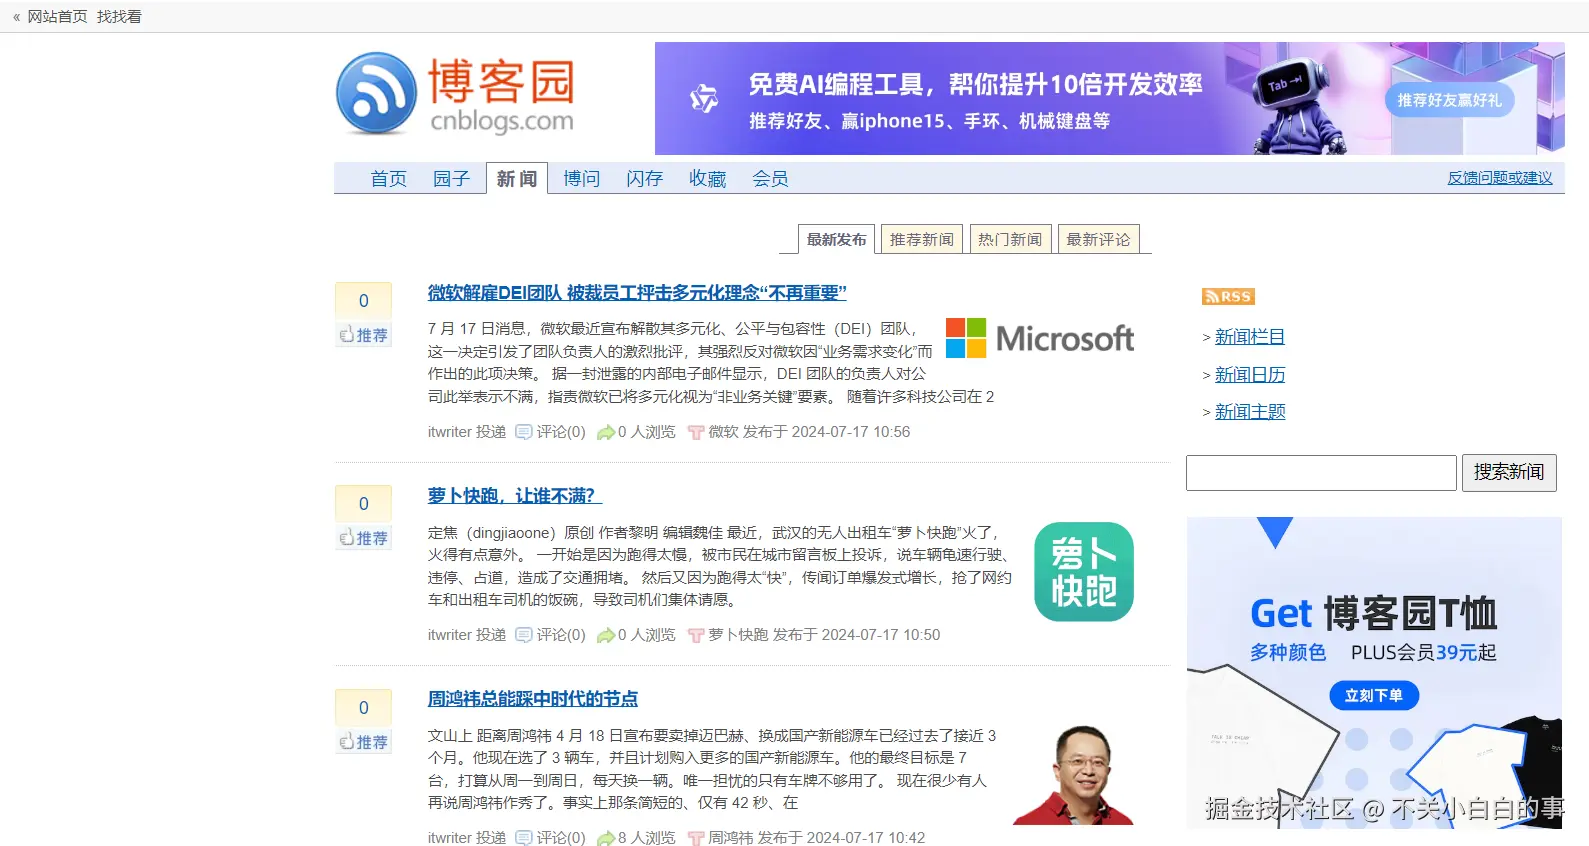Click the 立刻下单 button in T-shirt ad
The width and height of the screenshot is (1589, 846).
1373,695
